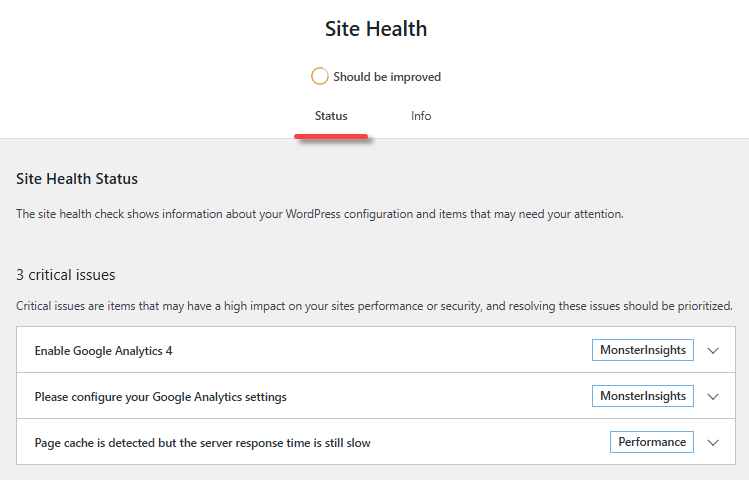This screenshot has height=480, width=749.
Task: Click the Should be improved status label
Action: point(387,77)
